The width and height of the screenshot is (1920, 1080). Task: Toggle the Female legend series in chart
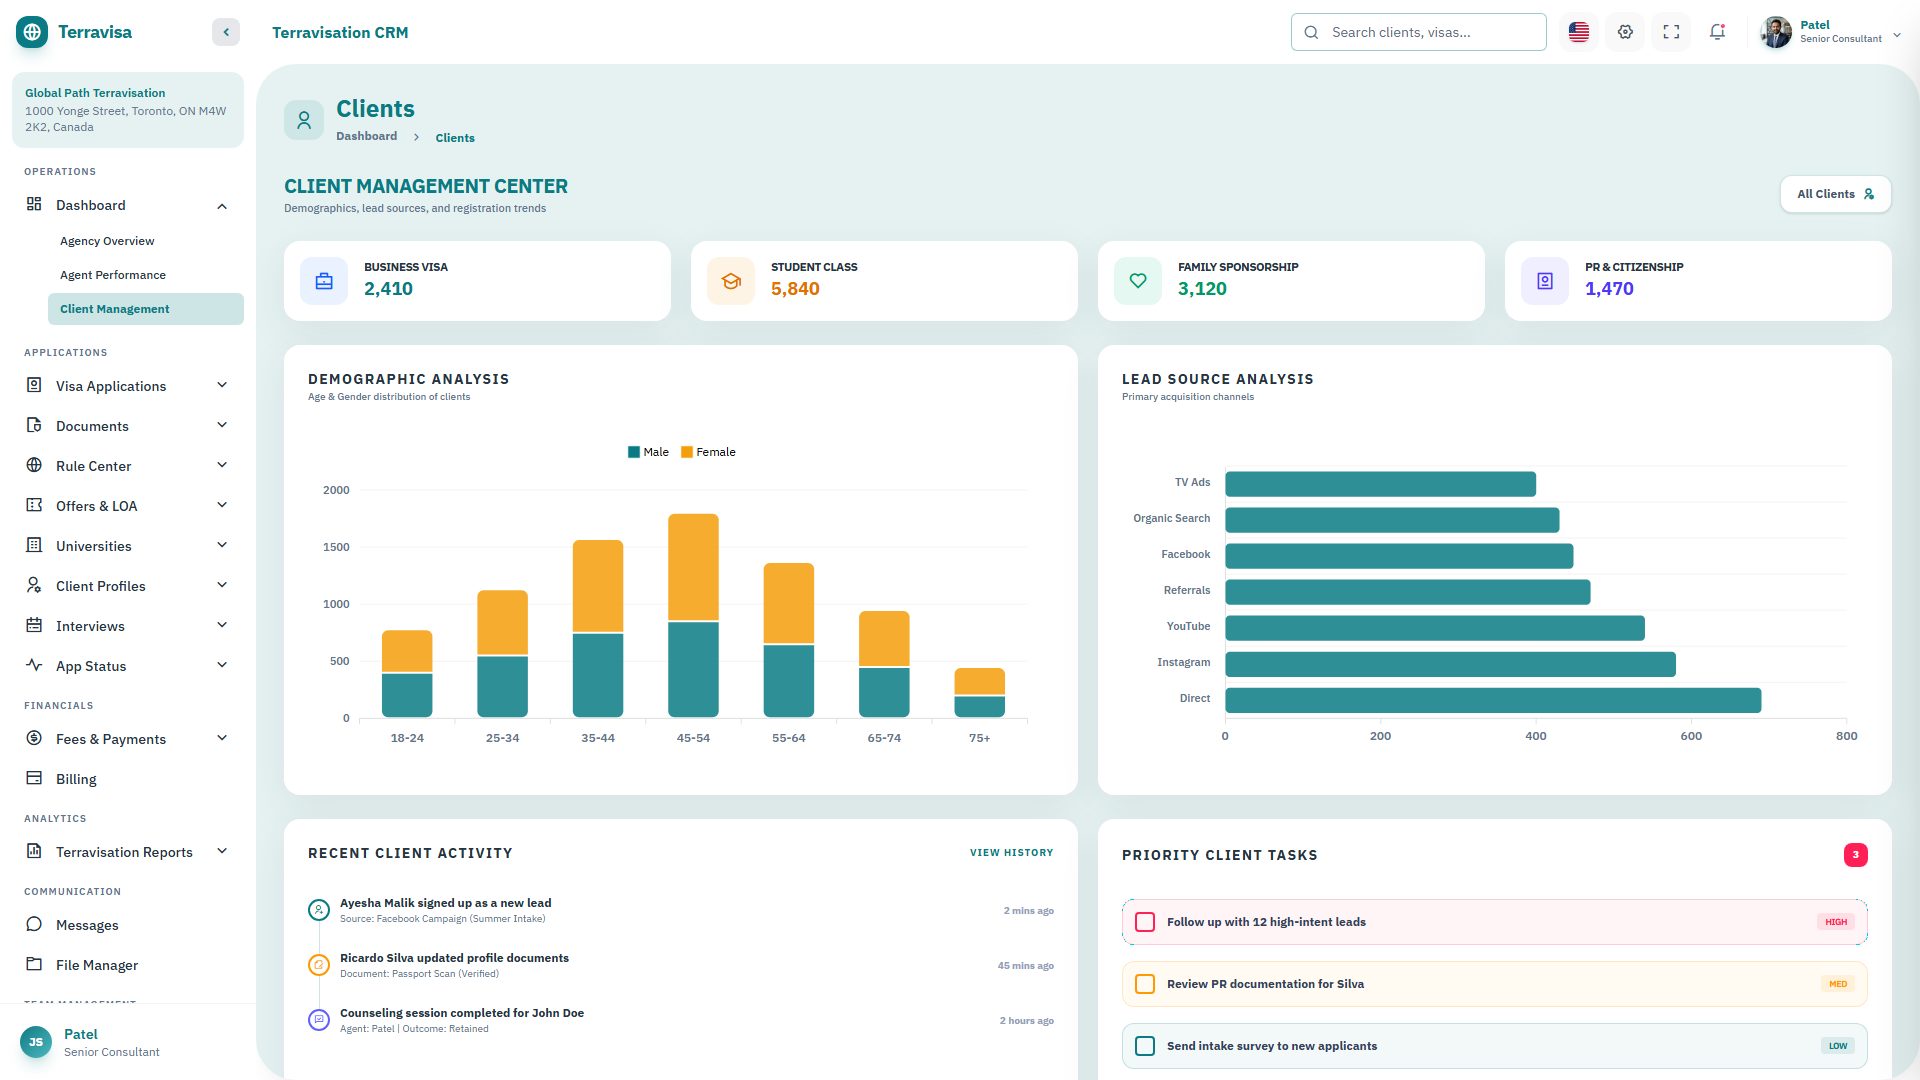(708, 452)
